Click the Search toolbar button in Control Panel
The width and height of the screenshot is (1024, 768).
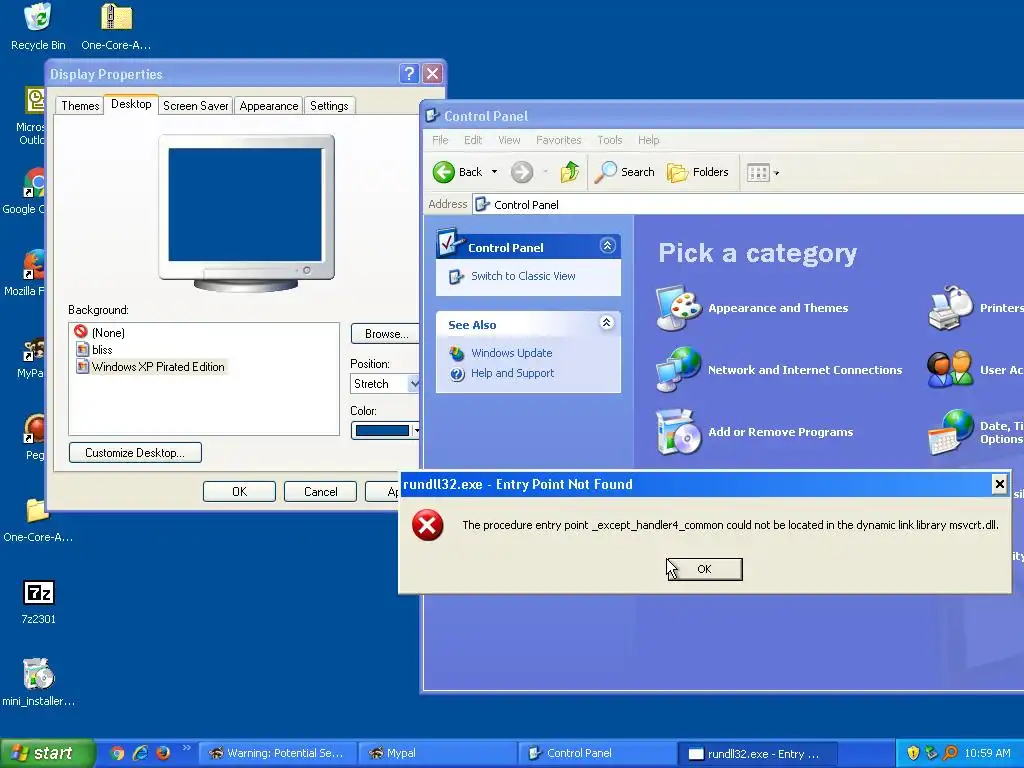624,172
